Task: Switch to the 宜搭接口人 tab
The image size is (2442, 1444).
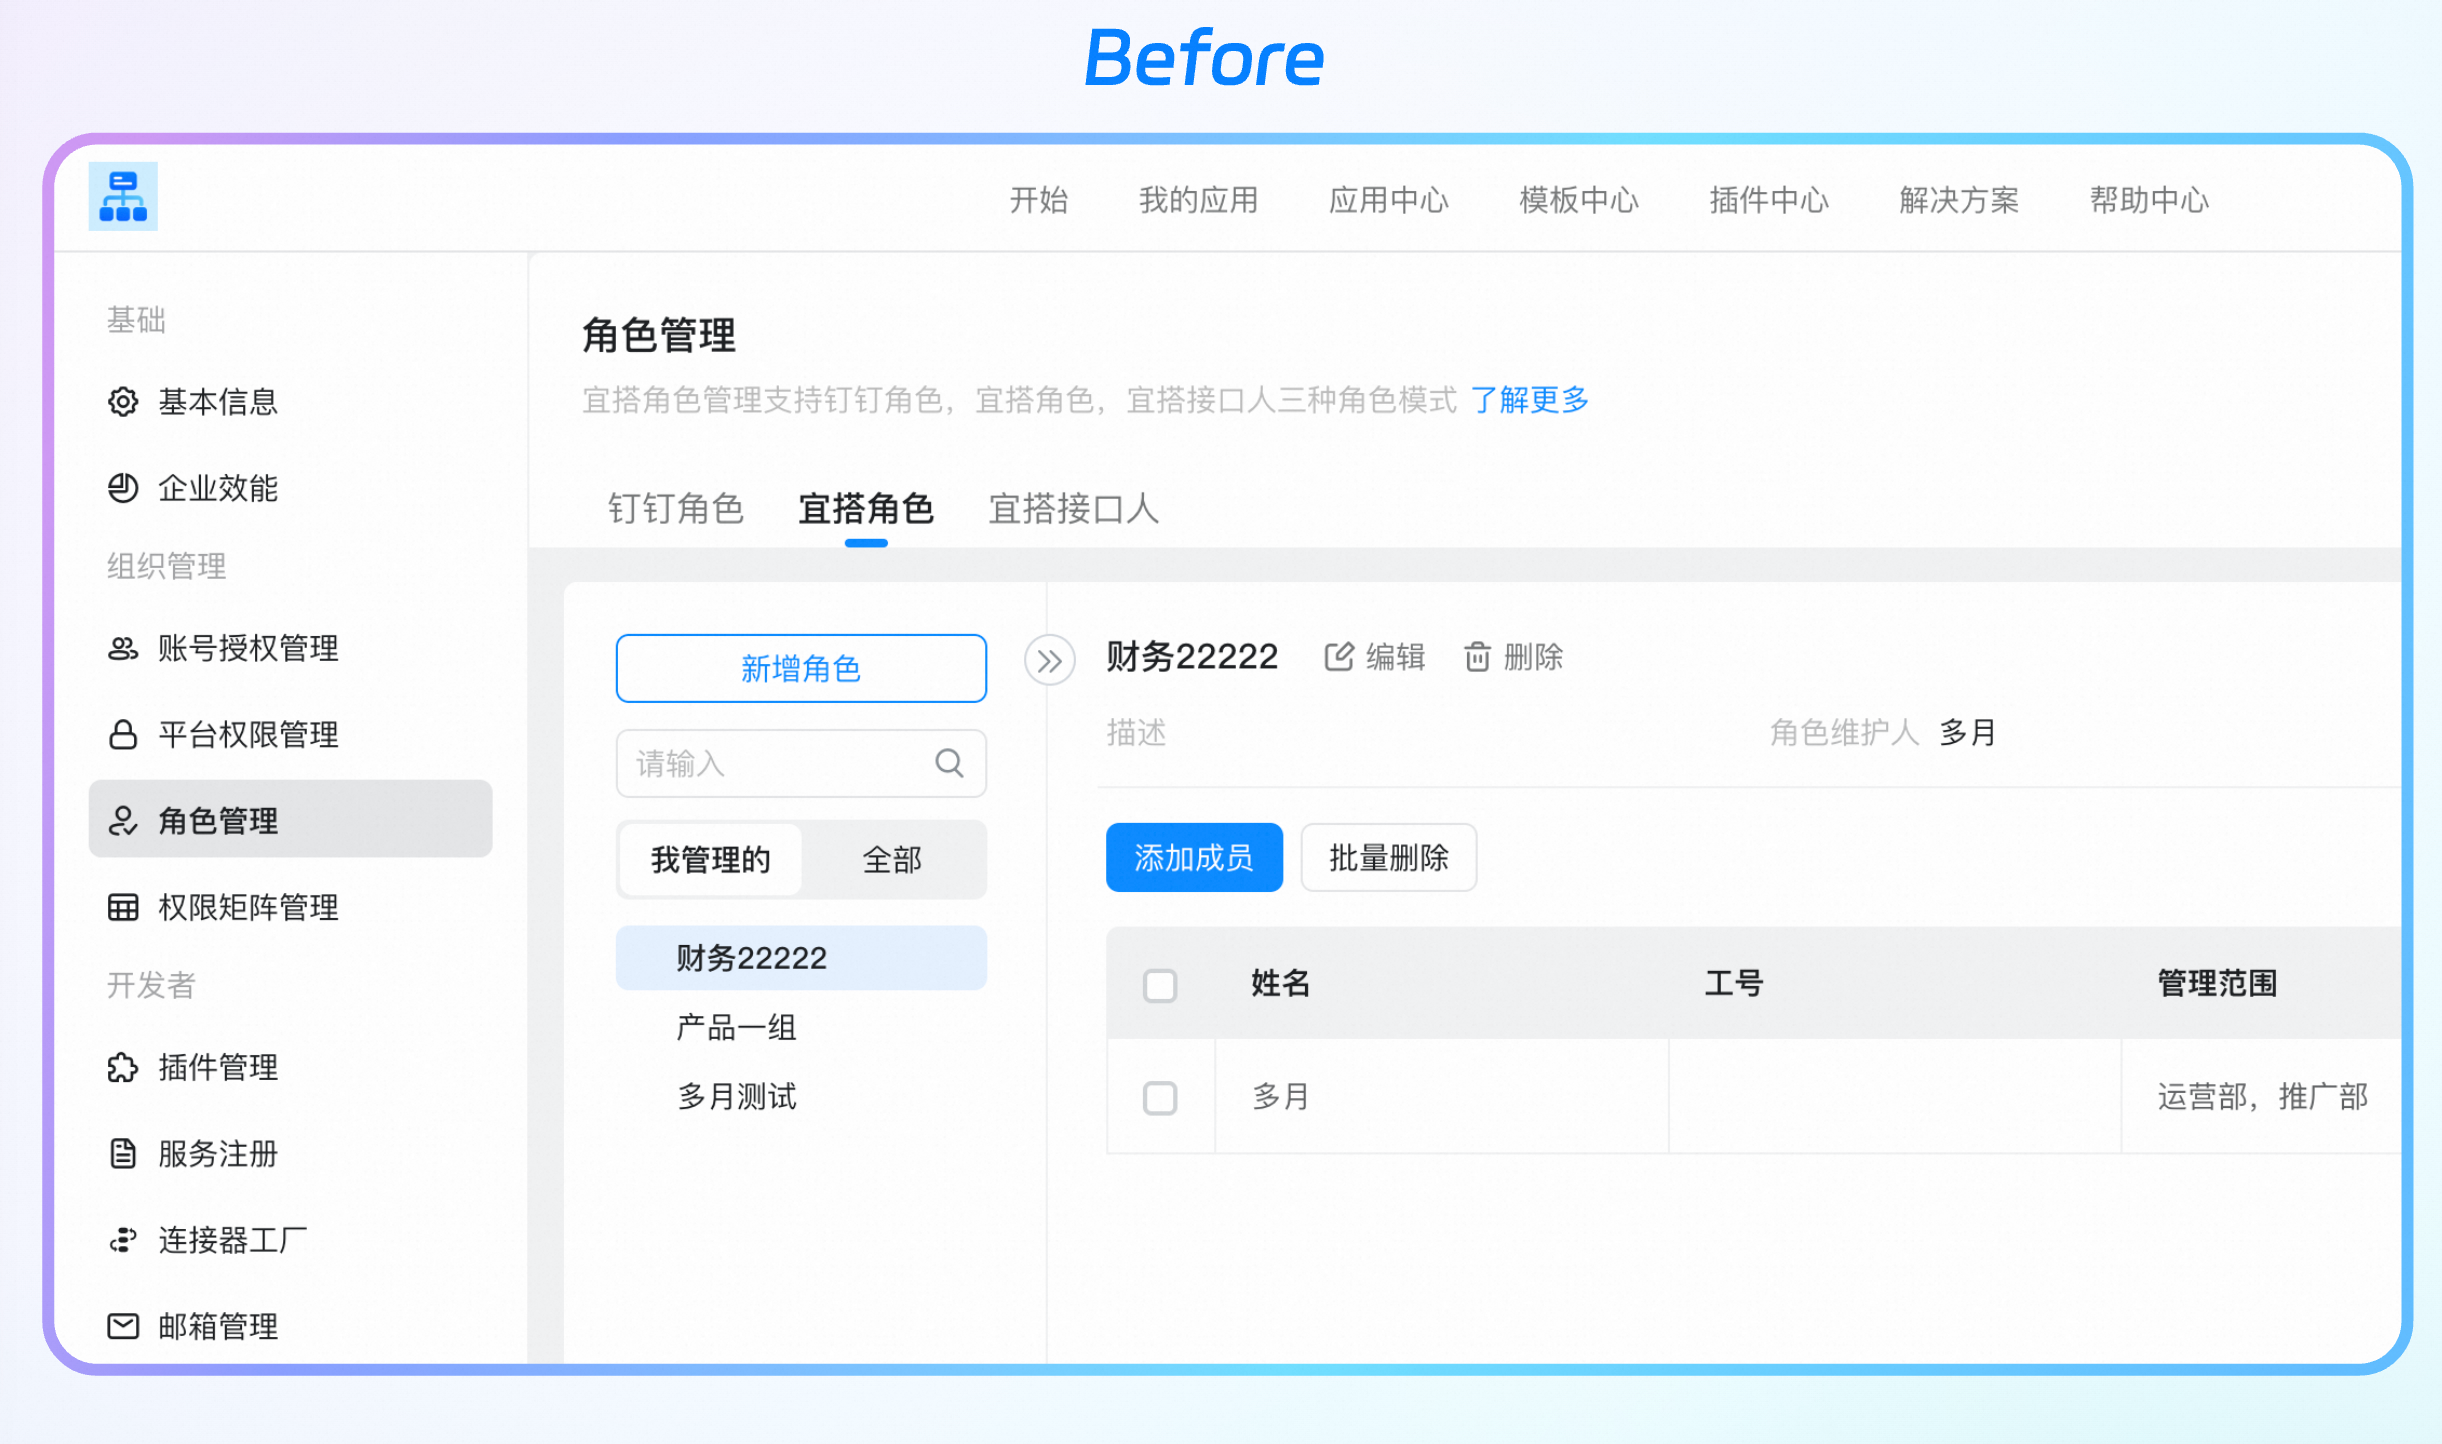Action: click(x=1074, y=509)
